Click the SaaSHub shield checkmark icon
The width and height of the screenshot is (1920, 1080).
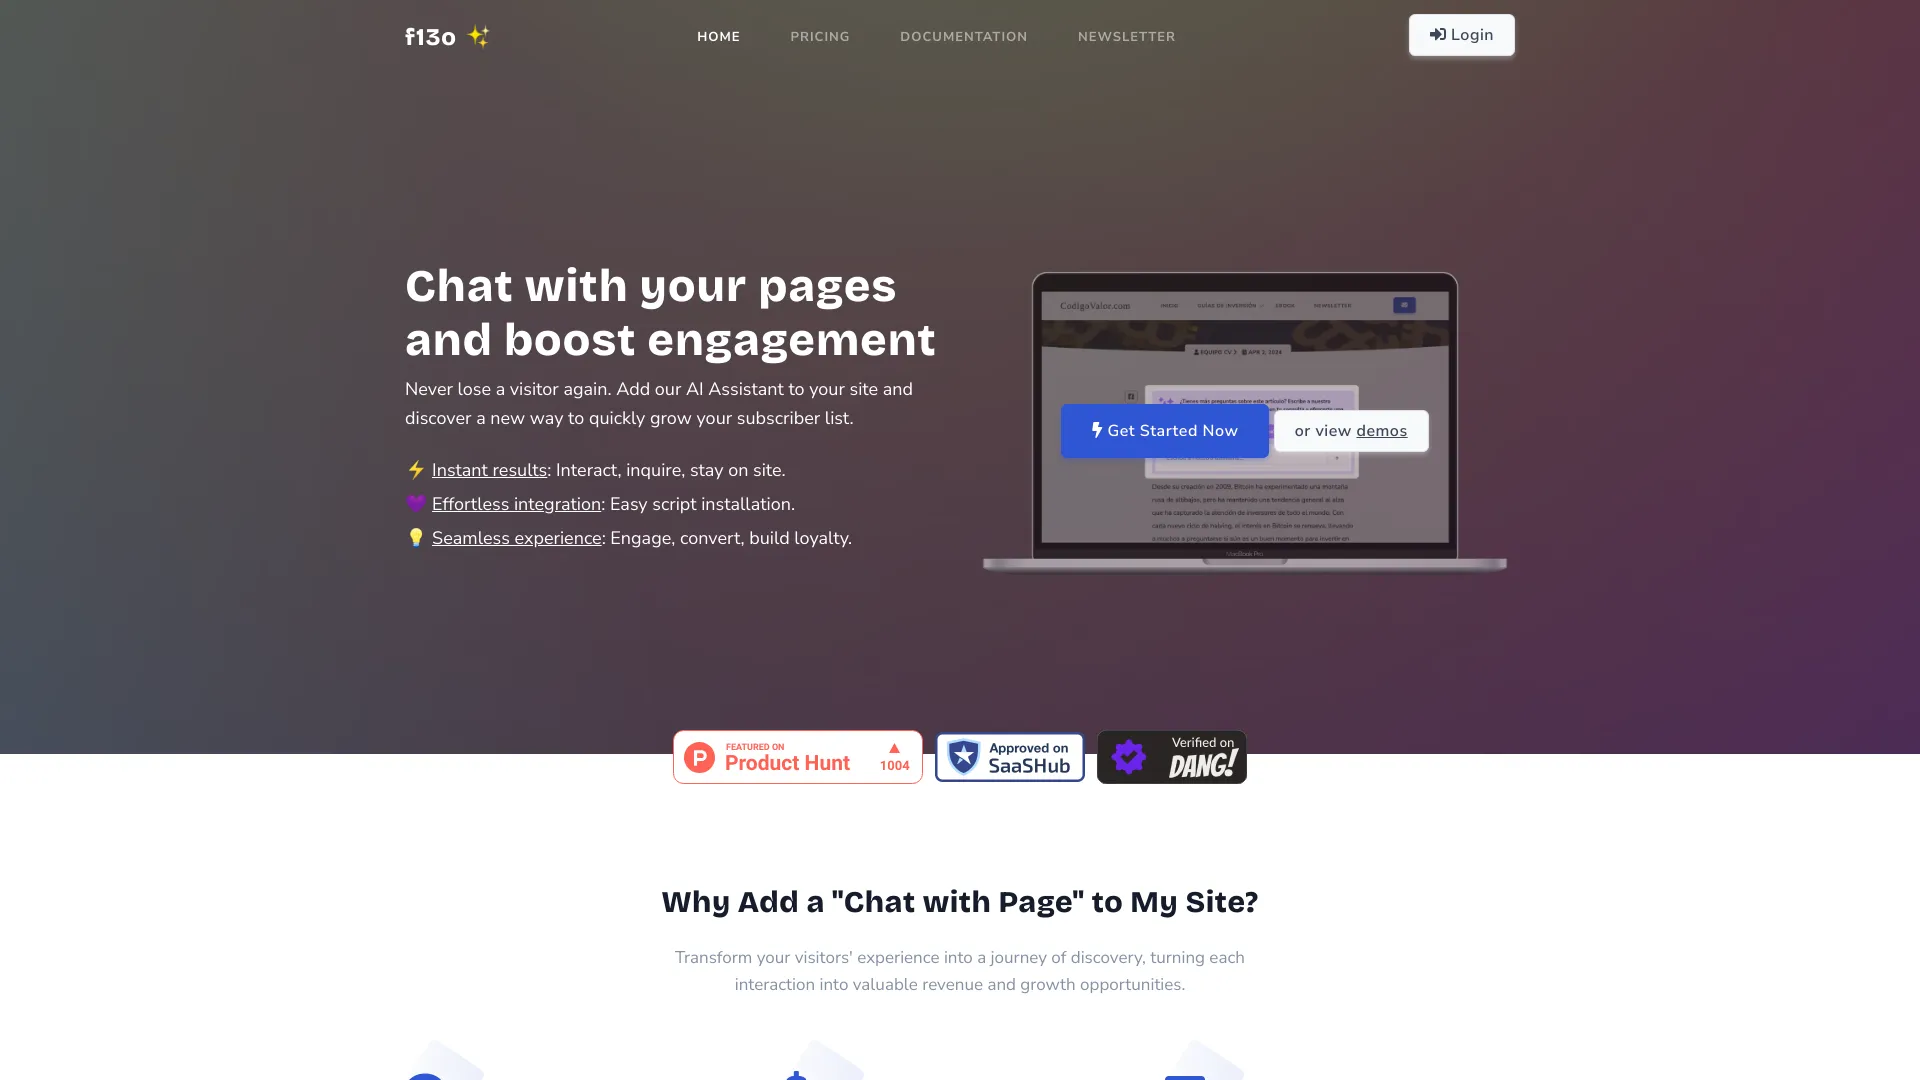click(x=964, y=756)
